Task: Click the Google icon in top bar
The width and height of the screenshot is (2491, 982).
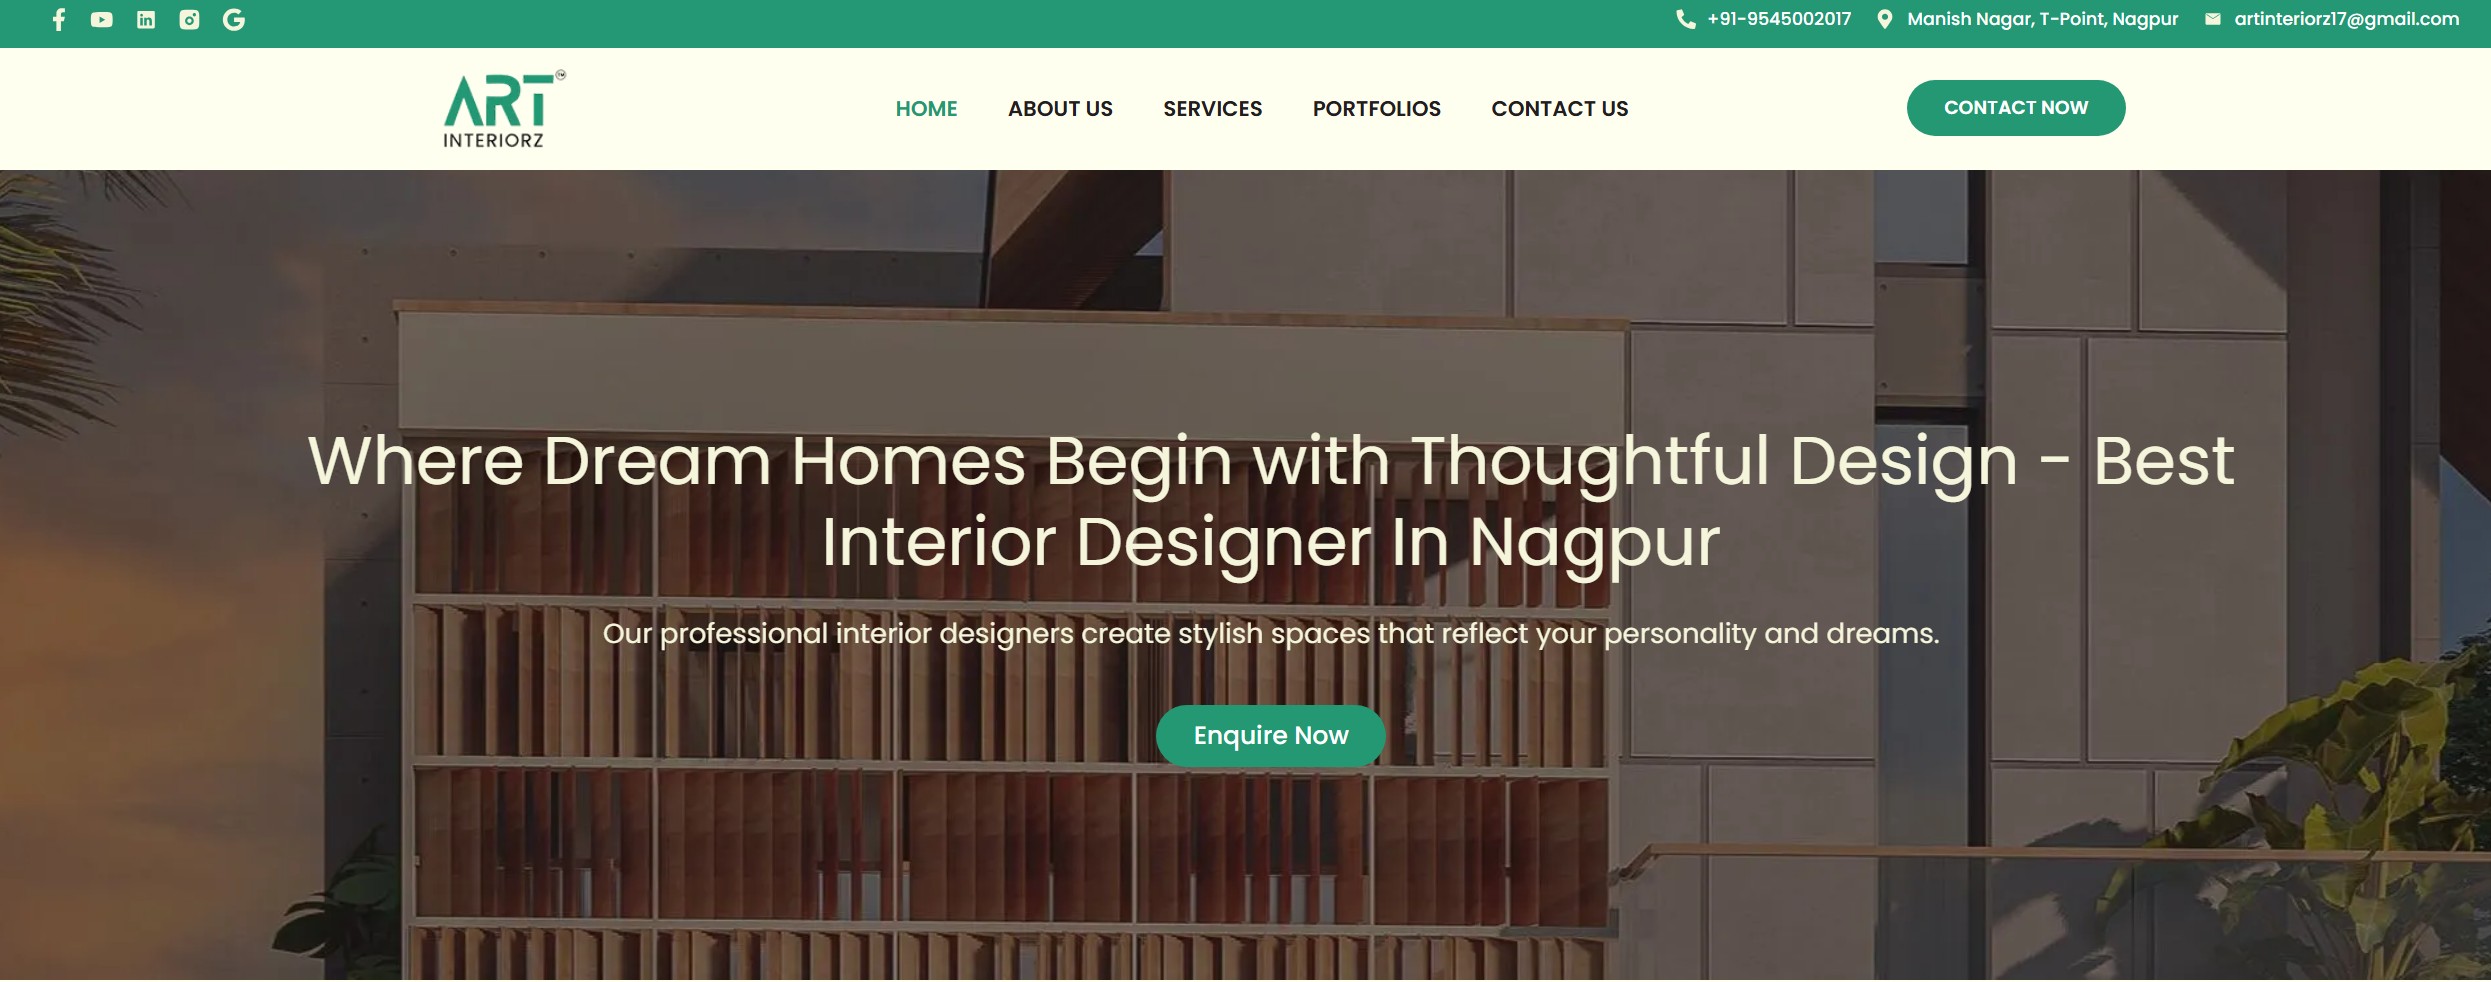Action: tap(234, 20)
